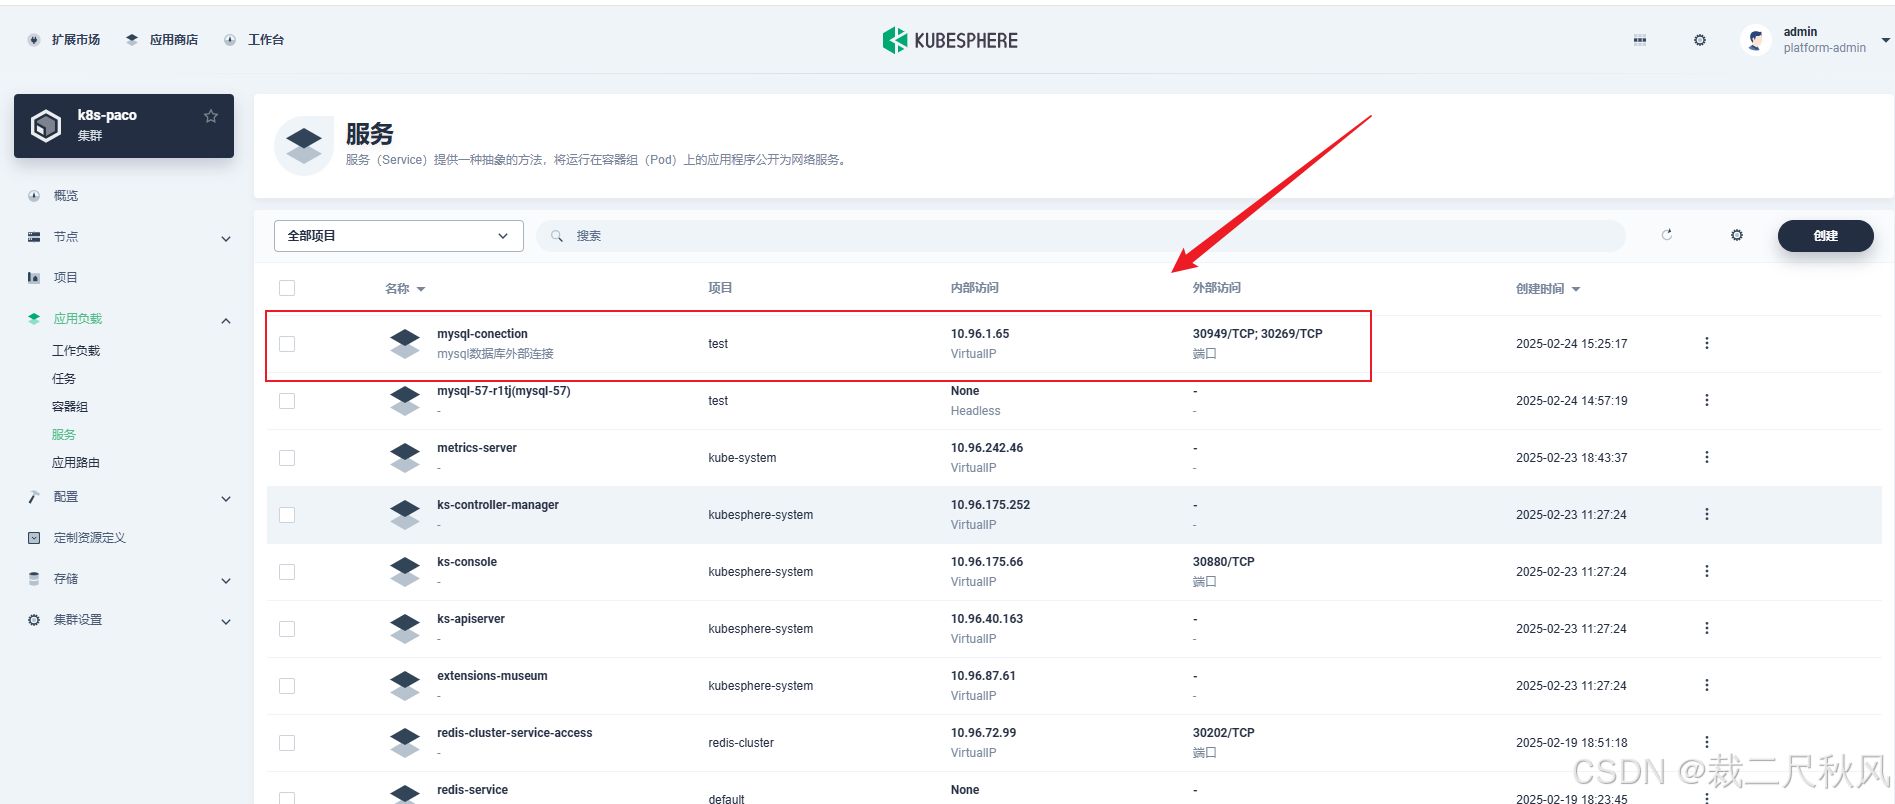Sort by 创建时间 creation time column

tap(1548, 288)
